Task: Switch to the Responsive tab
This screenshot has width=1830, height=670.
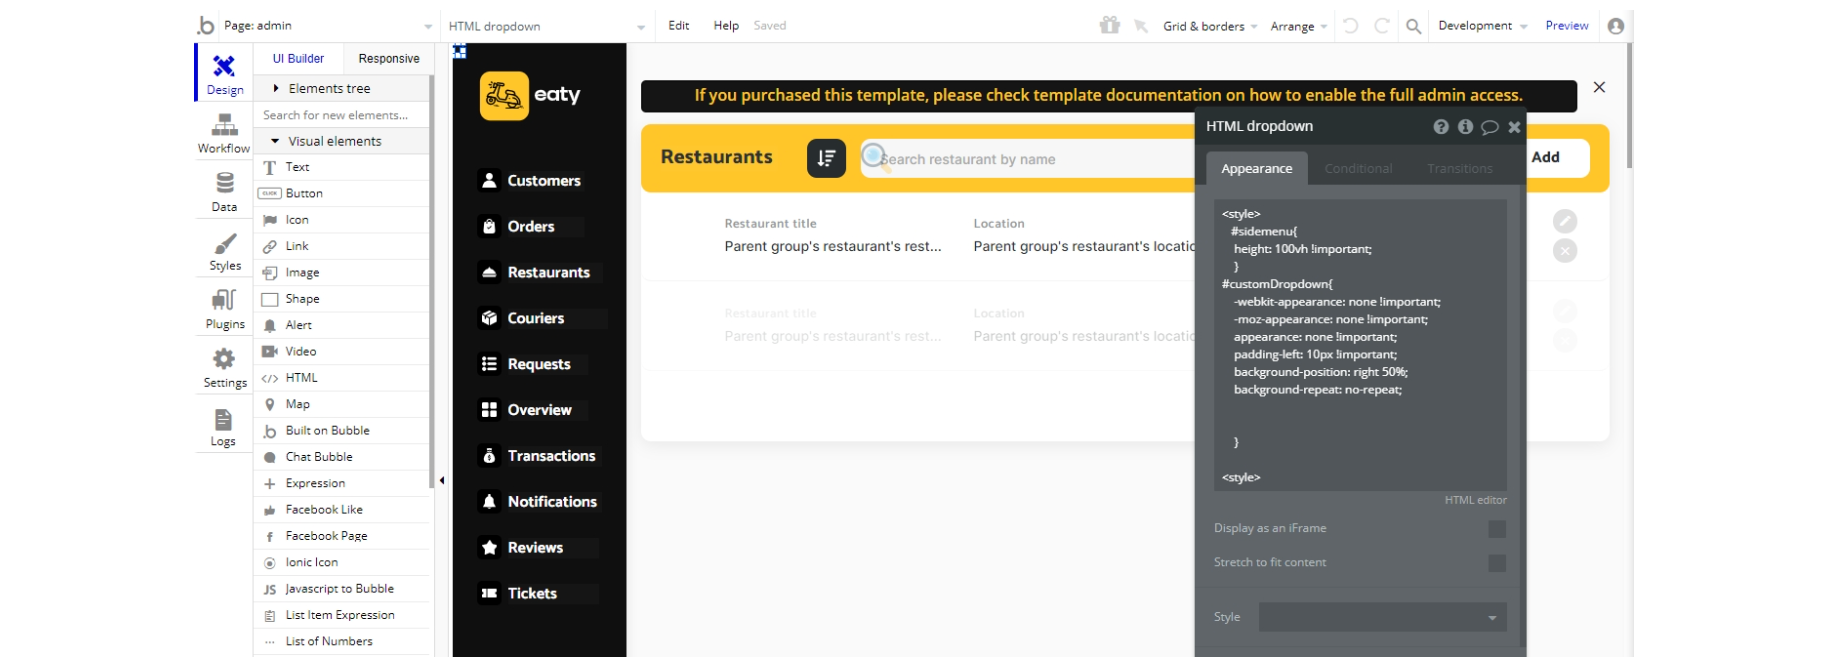Action: point(389,59)
